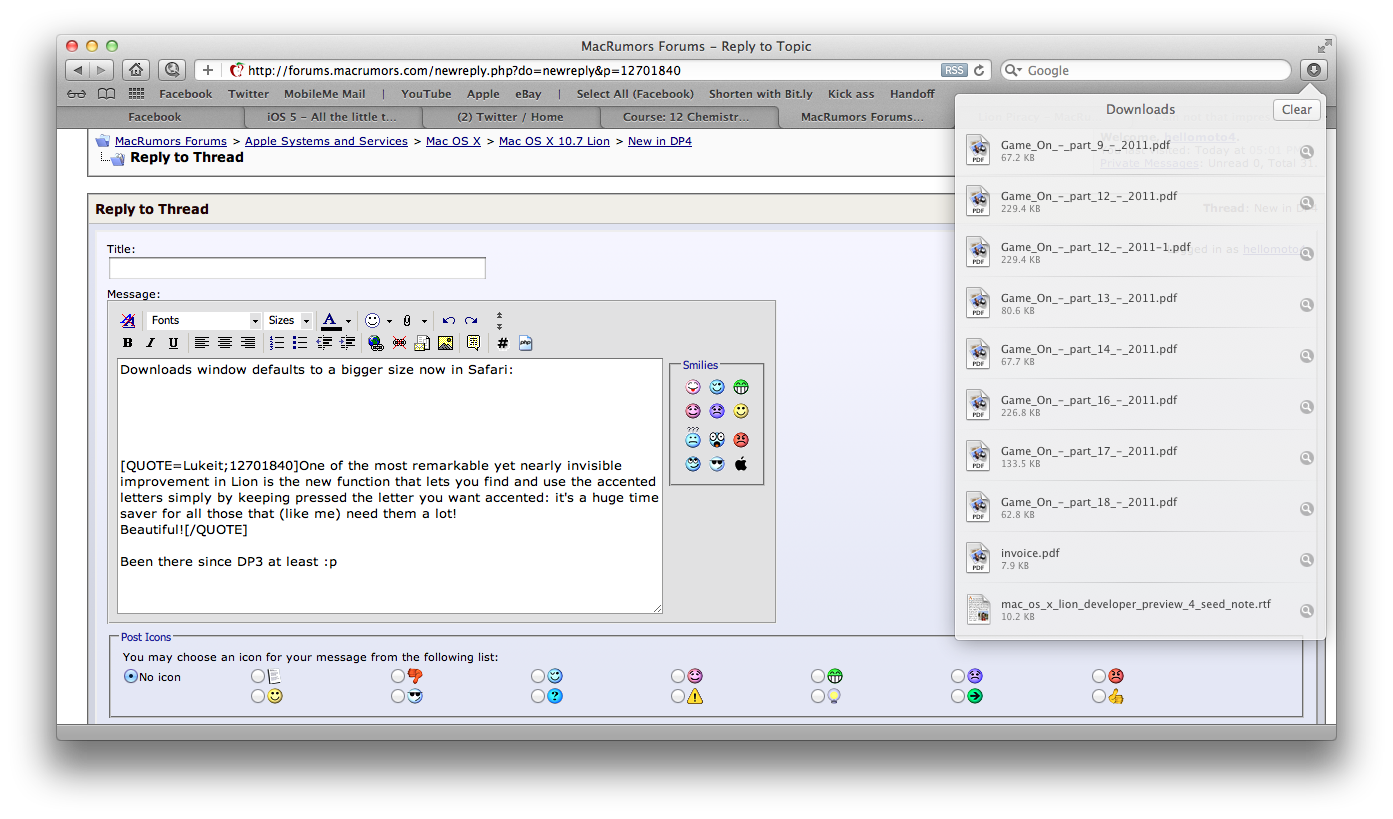Click the Remove Text Formatting icon
The width and height of the screenshot is (1393, 819).
tap(127, 321)
